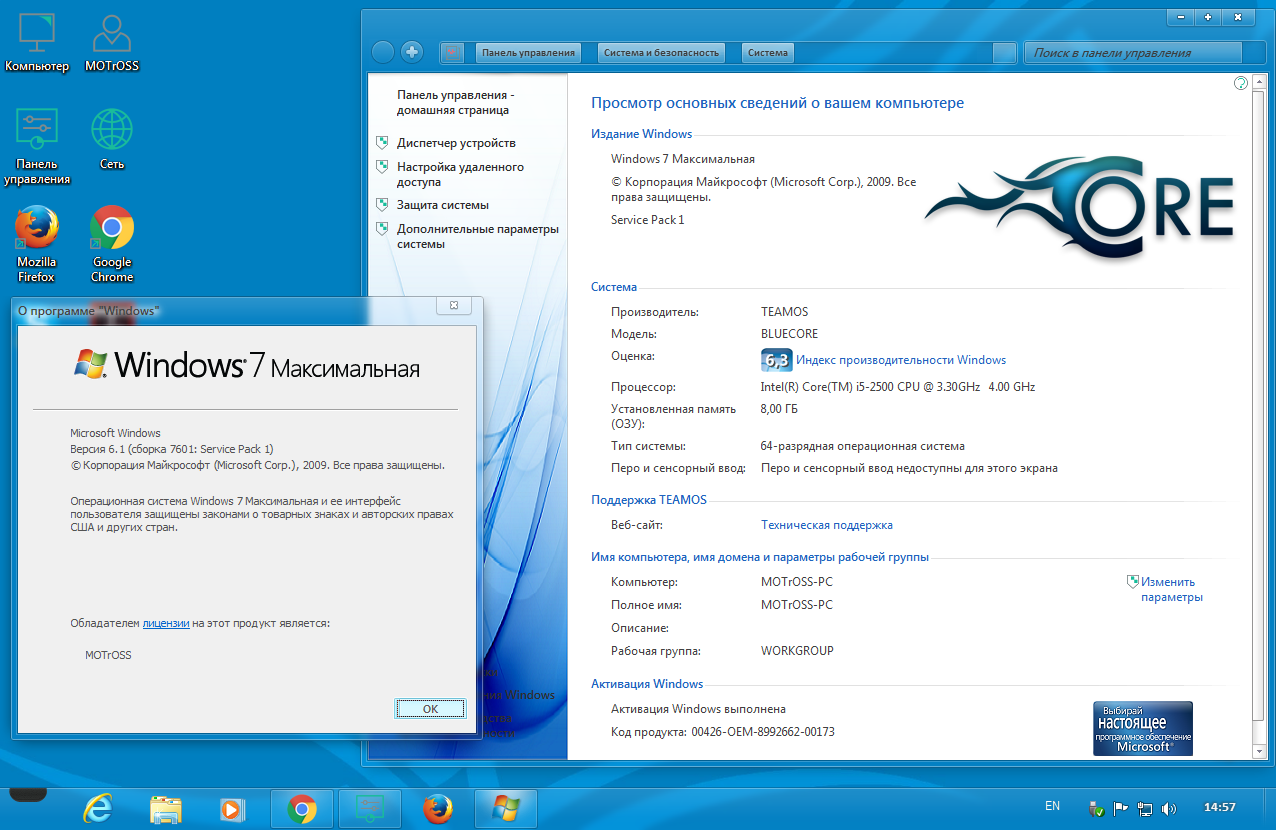Open the network tray icon
Viewport: 1276px width, 830px height.
pyautogui.click(x=1145, y=807)
